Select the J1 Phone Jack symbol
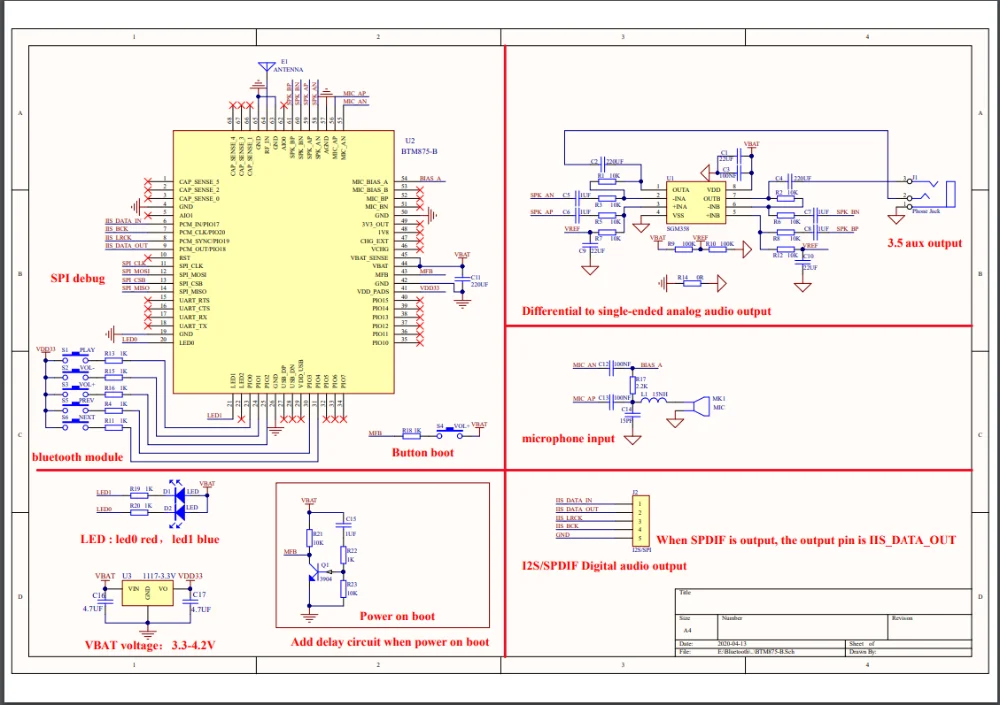This screenshot has width=1000, height=705. (x=932, y=193)
